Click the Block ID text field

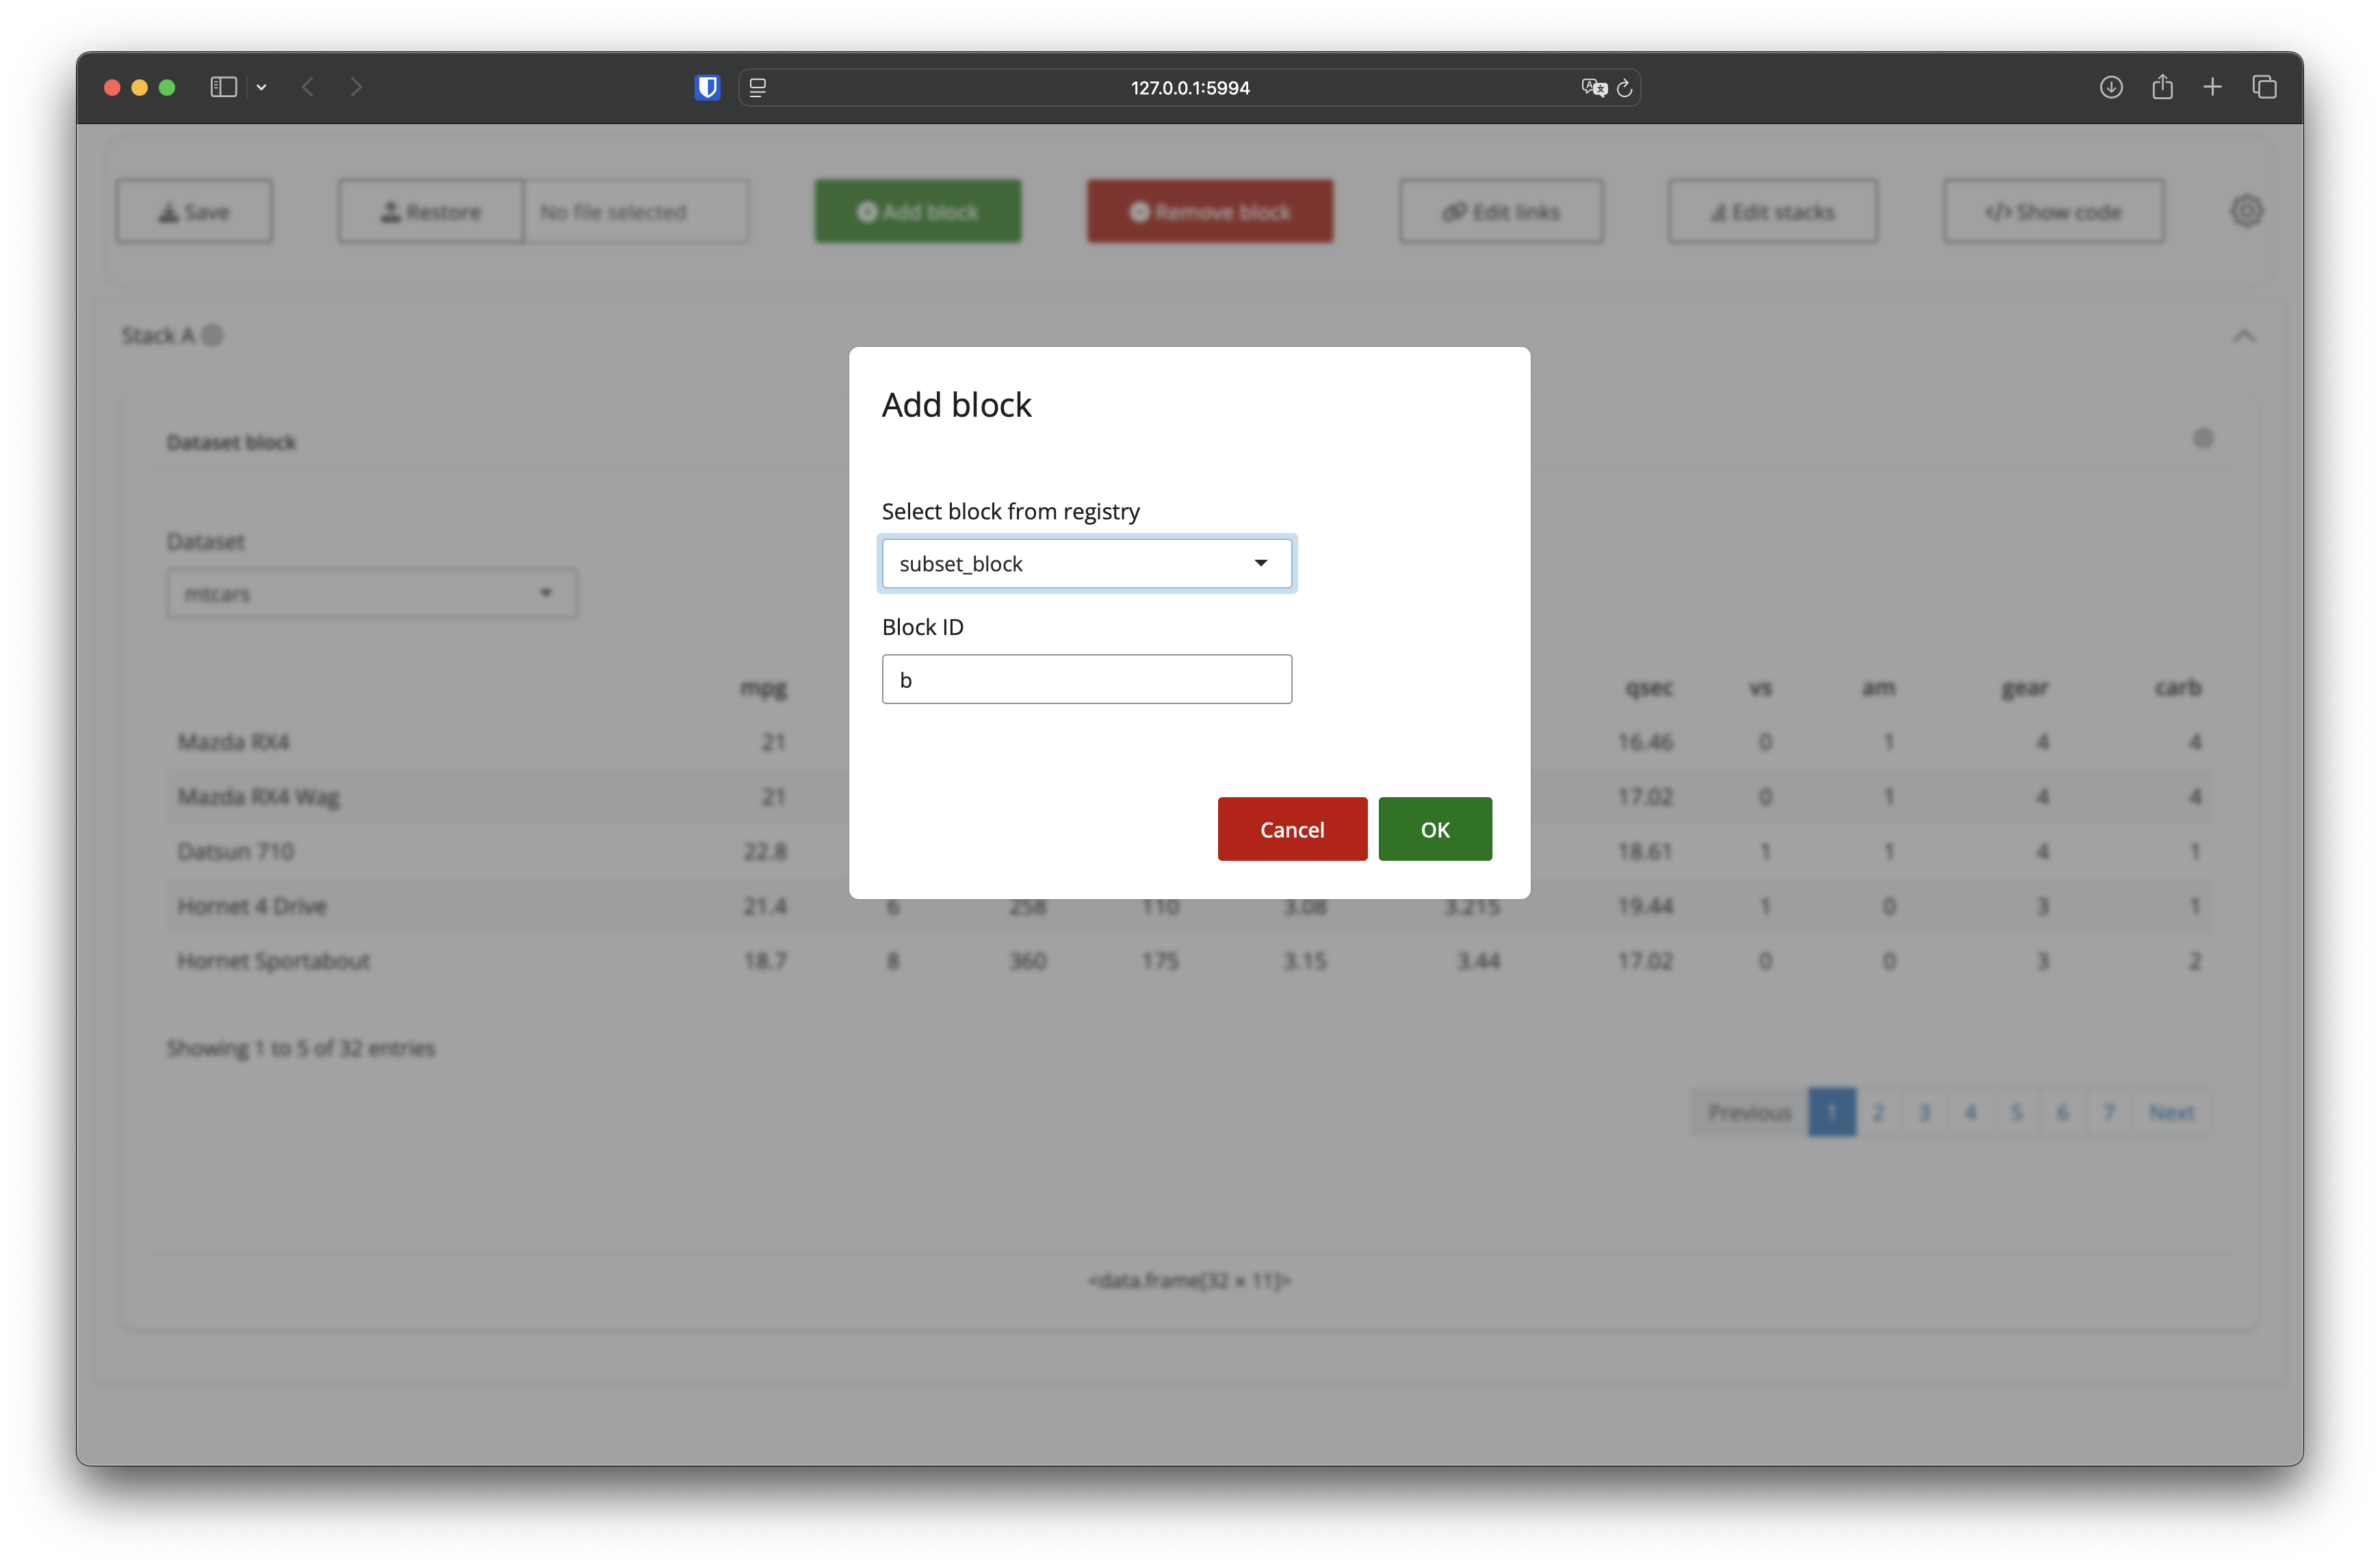(1087, 680)
